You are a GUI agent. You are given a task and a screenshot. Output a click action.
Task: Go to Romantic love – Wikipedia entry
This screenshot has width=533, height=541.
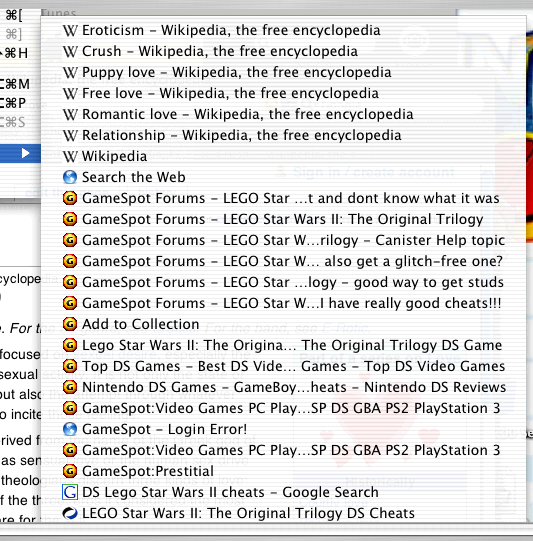coord(284,115)
